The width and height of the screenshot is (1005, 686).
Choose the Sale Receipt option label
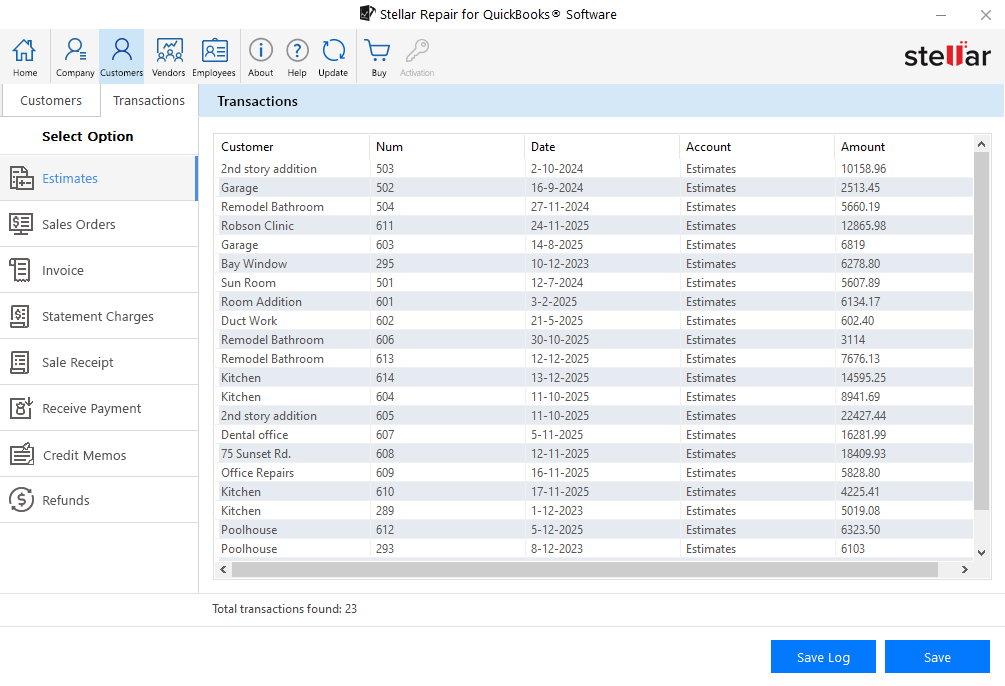pyautogui.click(x=78, y=362)
